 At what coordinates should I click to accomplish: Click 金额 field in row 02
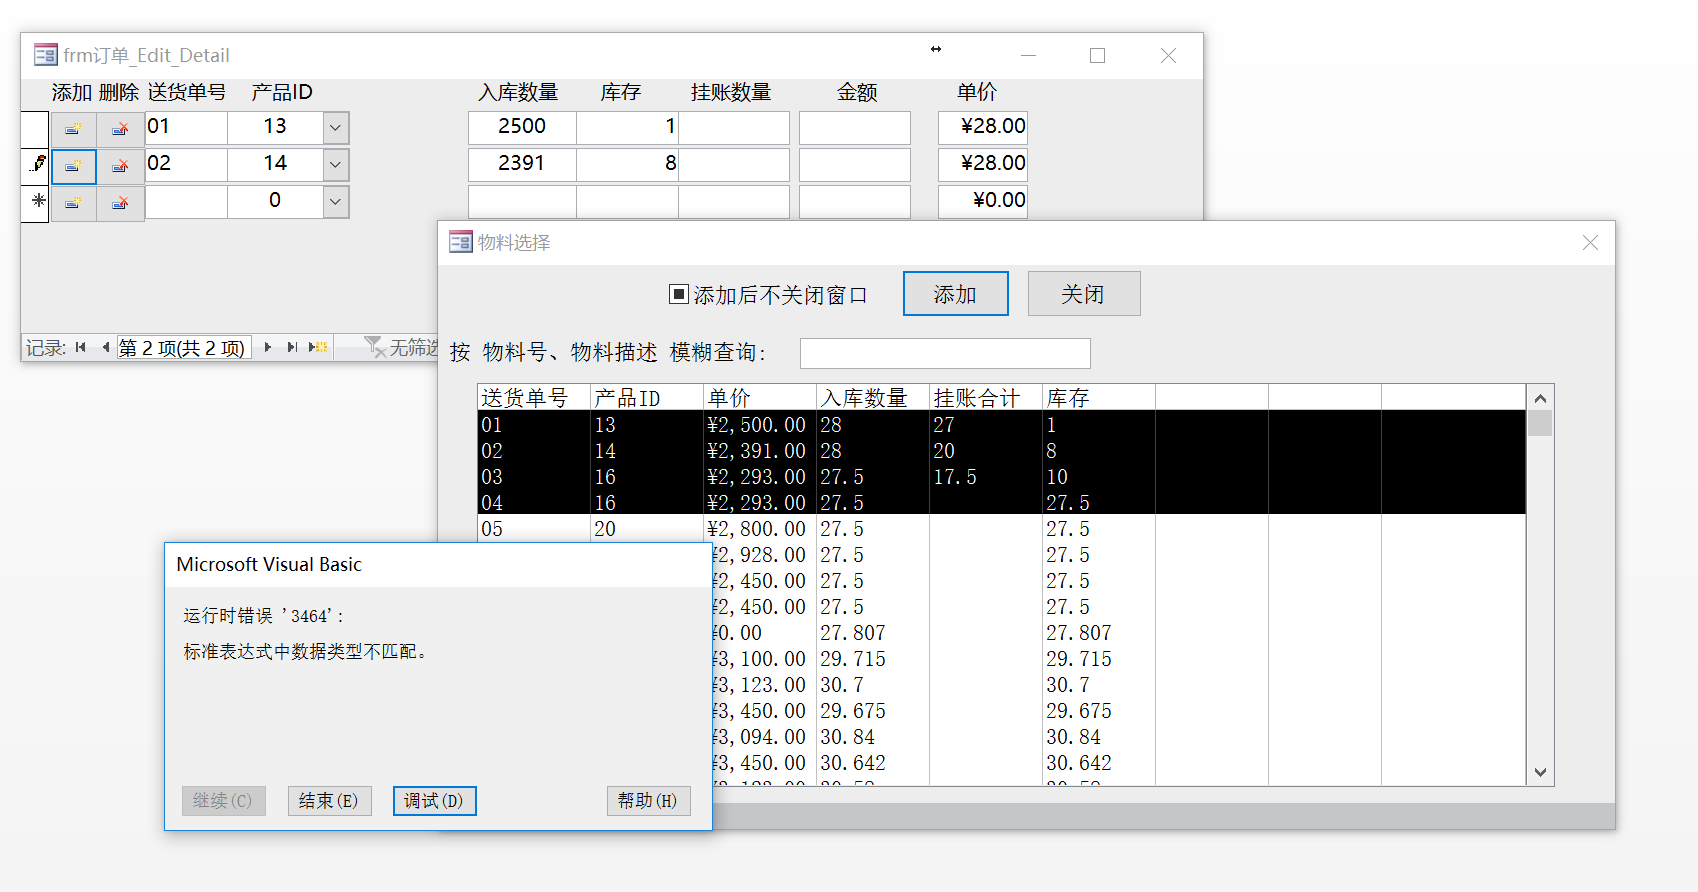pyautogui.click(x=855, y=165)
